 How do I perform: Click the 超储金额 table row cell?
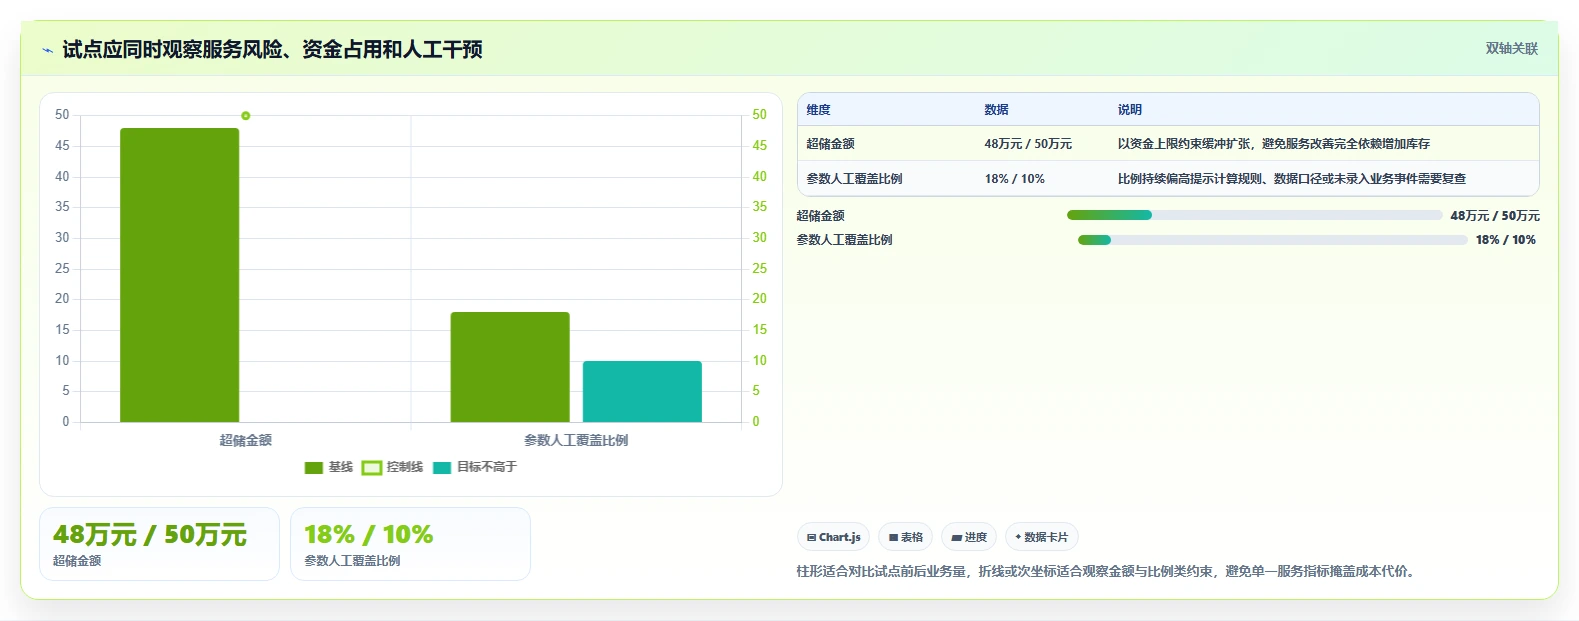click(x=831, y=144)
